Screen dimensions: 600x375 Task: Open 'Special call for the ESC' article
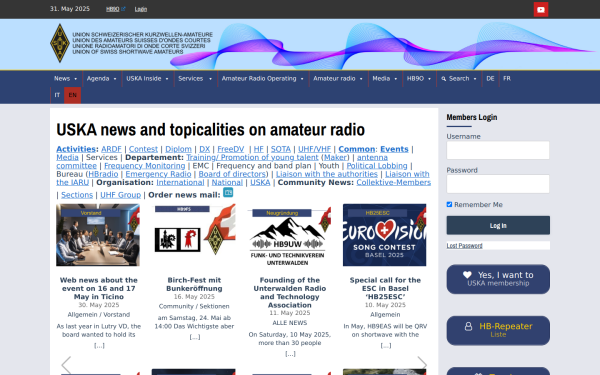click(x=385, y=289)
